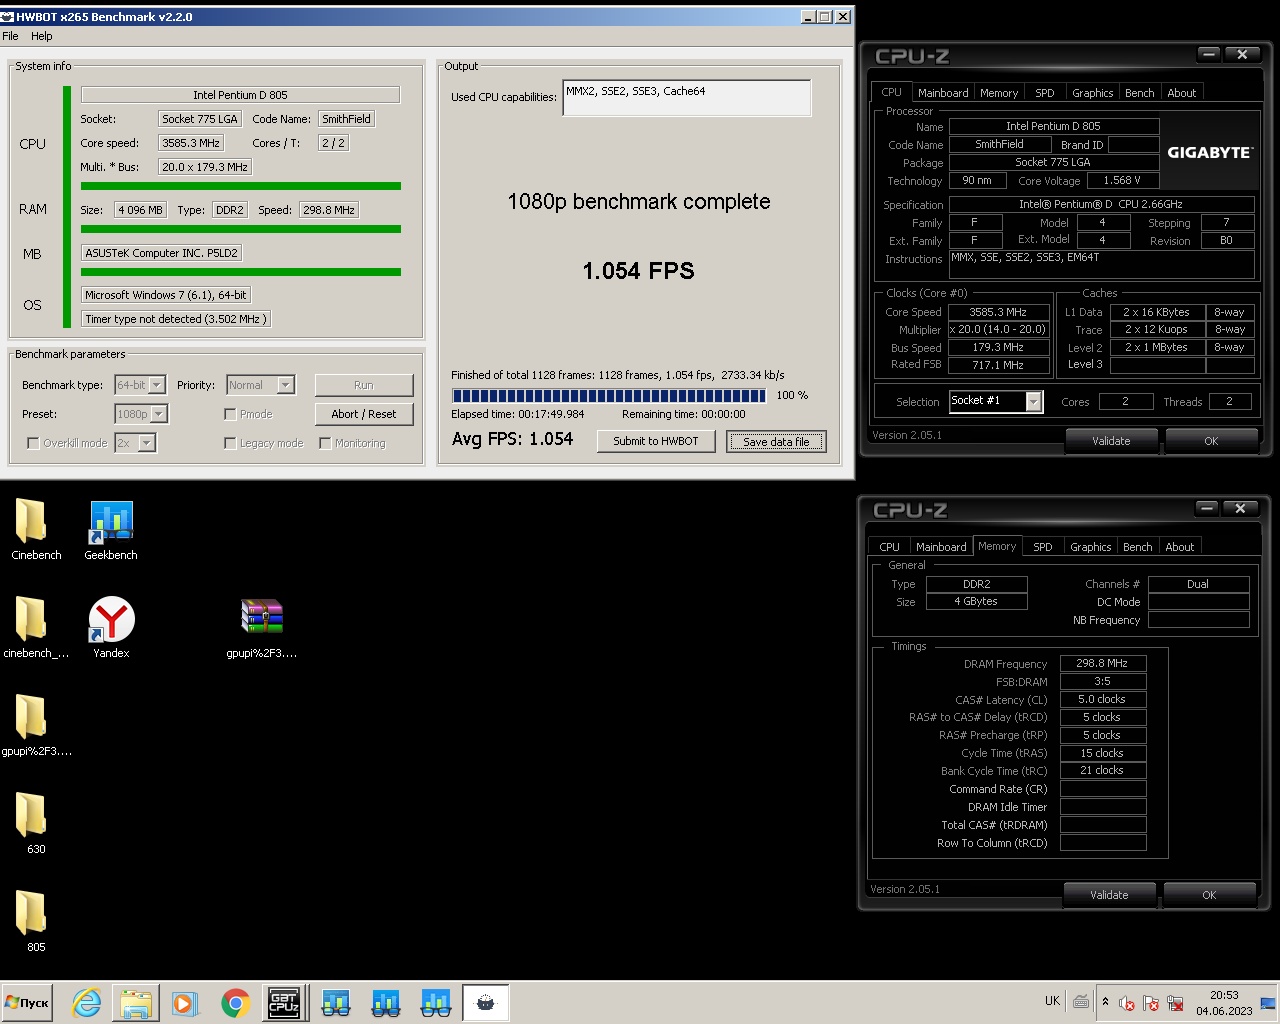Image resolution: width=1280 pixels, height=1024 pixels.
Task: Launch Google Chrome from the taskbar
Action: coord(235,1003)
